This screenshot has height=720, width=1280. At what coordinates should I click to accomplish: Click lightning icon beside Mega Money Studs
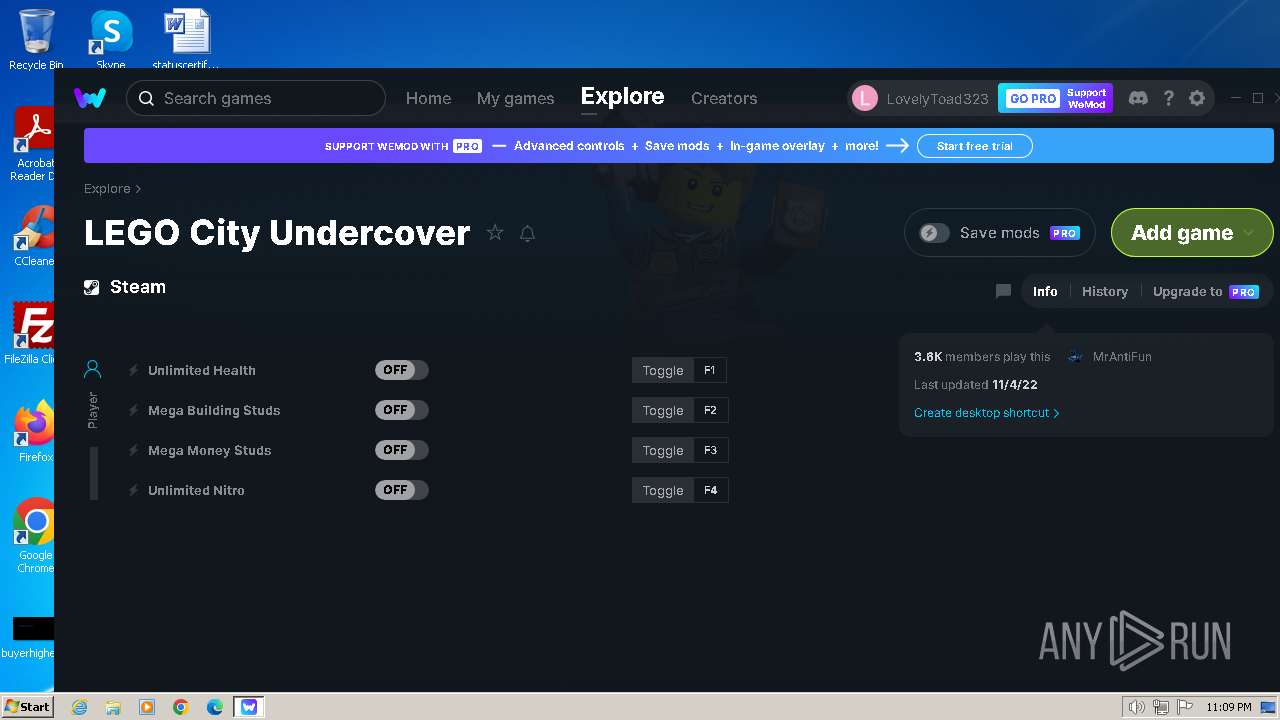click(134, 450)
